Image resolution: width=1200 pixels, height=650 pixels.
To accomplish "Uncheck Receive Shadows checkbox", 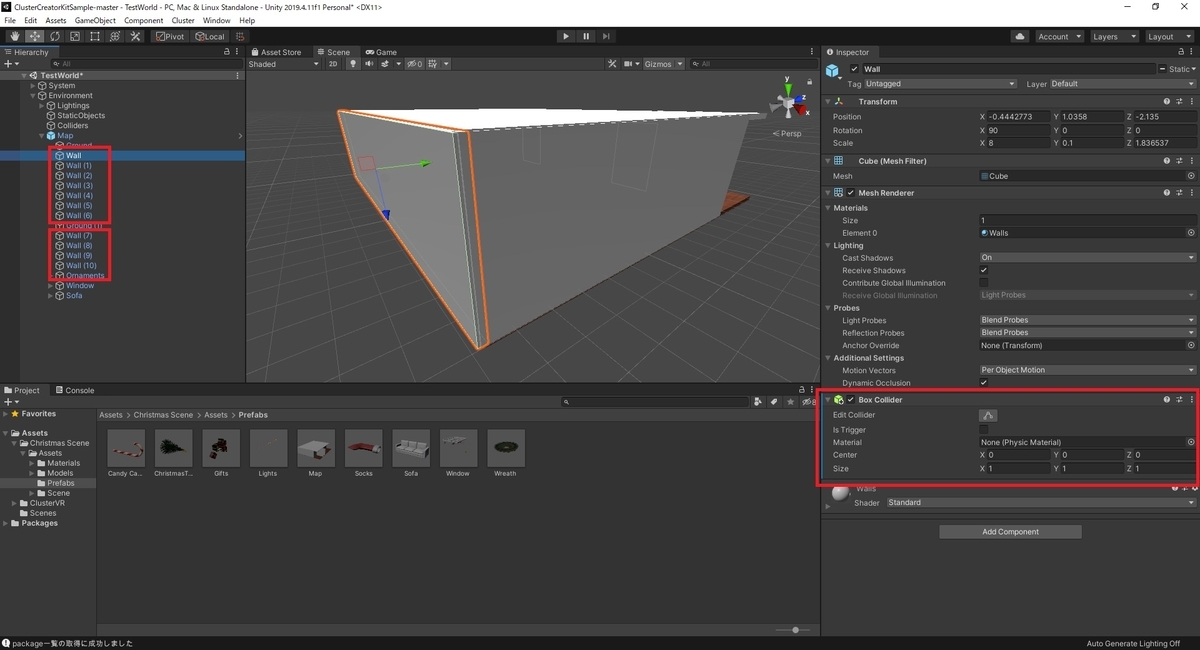I will pyautogui.click(x=984, y=270).
